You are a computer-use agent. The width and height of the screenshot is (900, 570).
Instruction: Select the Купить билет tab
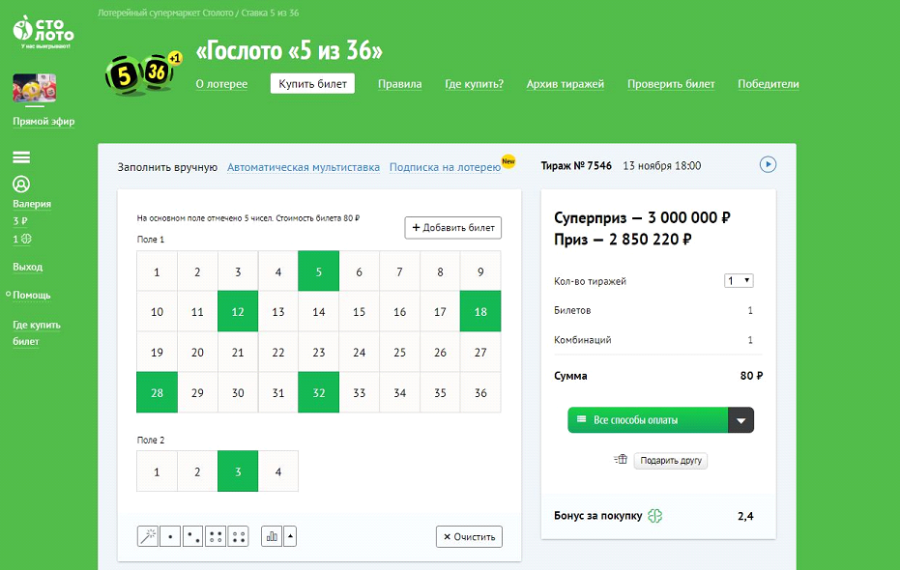(312, 84)
